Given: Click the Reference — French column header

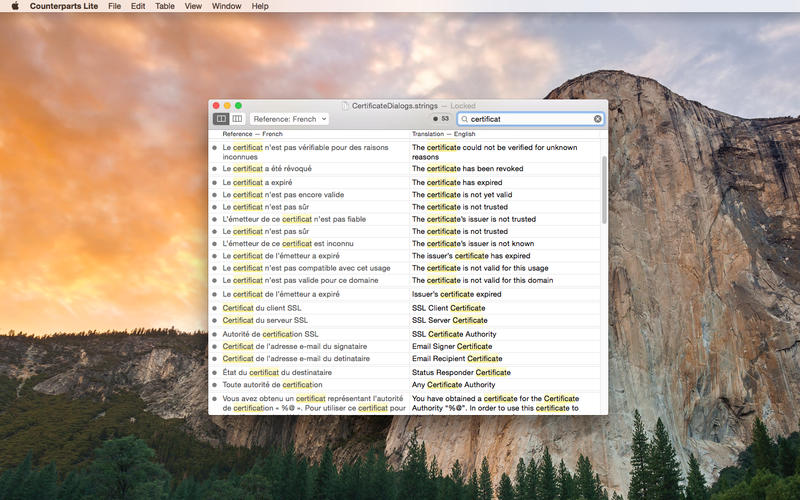Looking at the screenshot, I should click(252, 133).
